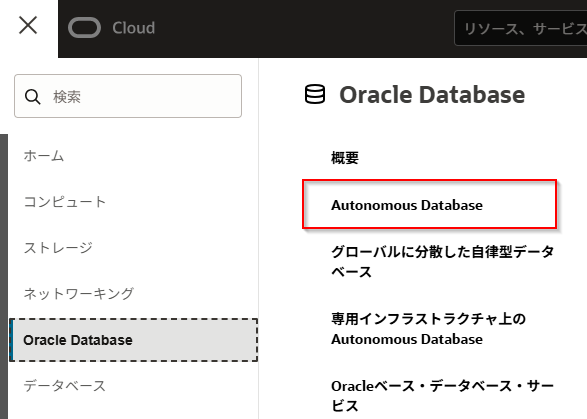Open the 概要 link
Screen dimensions: 587x419
pyautogui.click(x=345, y=158)
